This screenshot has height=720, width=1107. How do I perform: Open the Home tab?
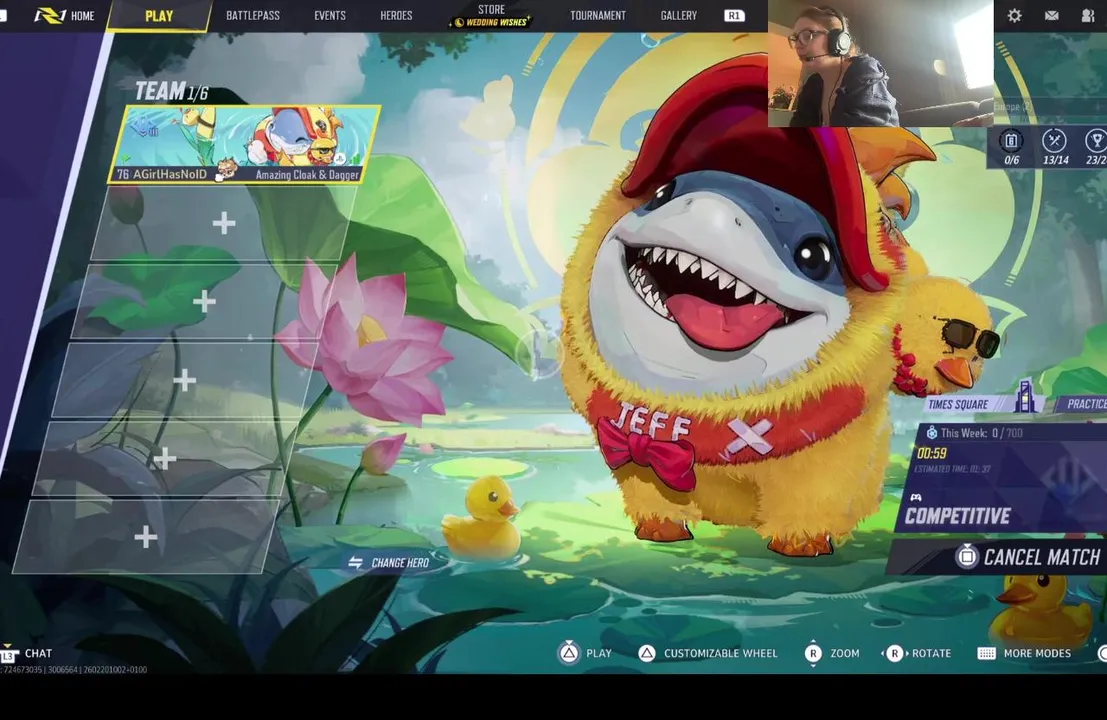83,16
